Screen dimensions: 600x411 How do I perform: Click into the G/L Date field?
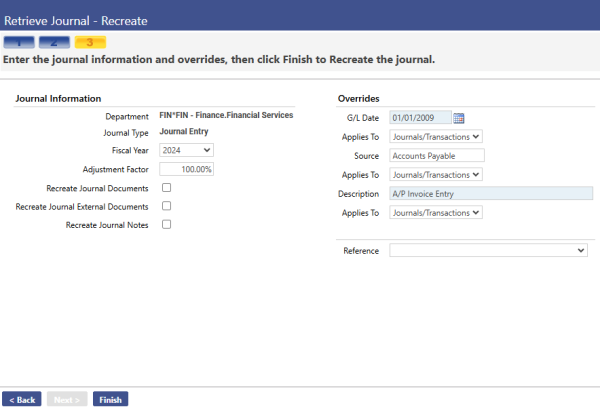tap(420, 117)
